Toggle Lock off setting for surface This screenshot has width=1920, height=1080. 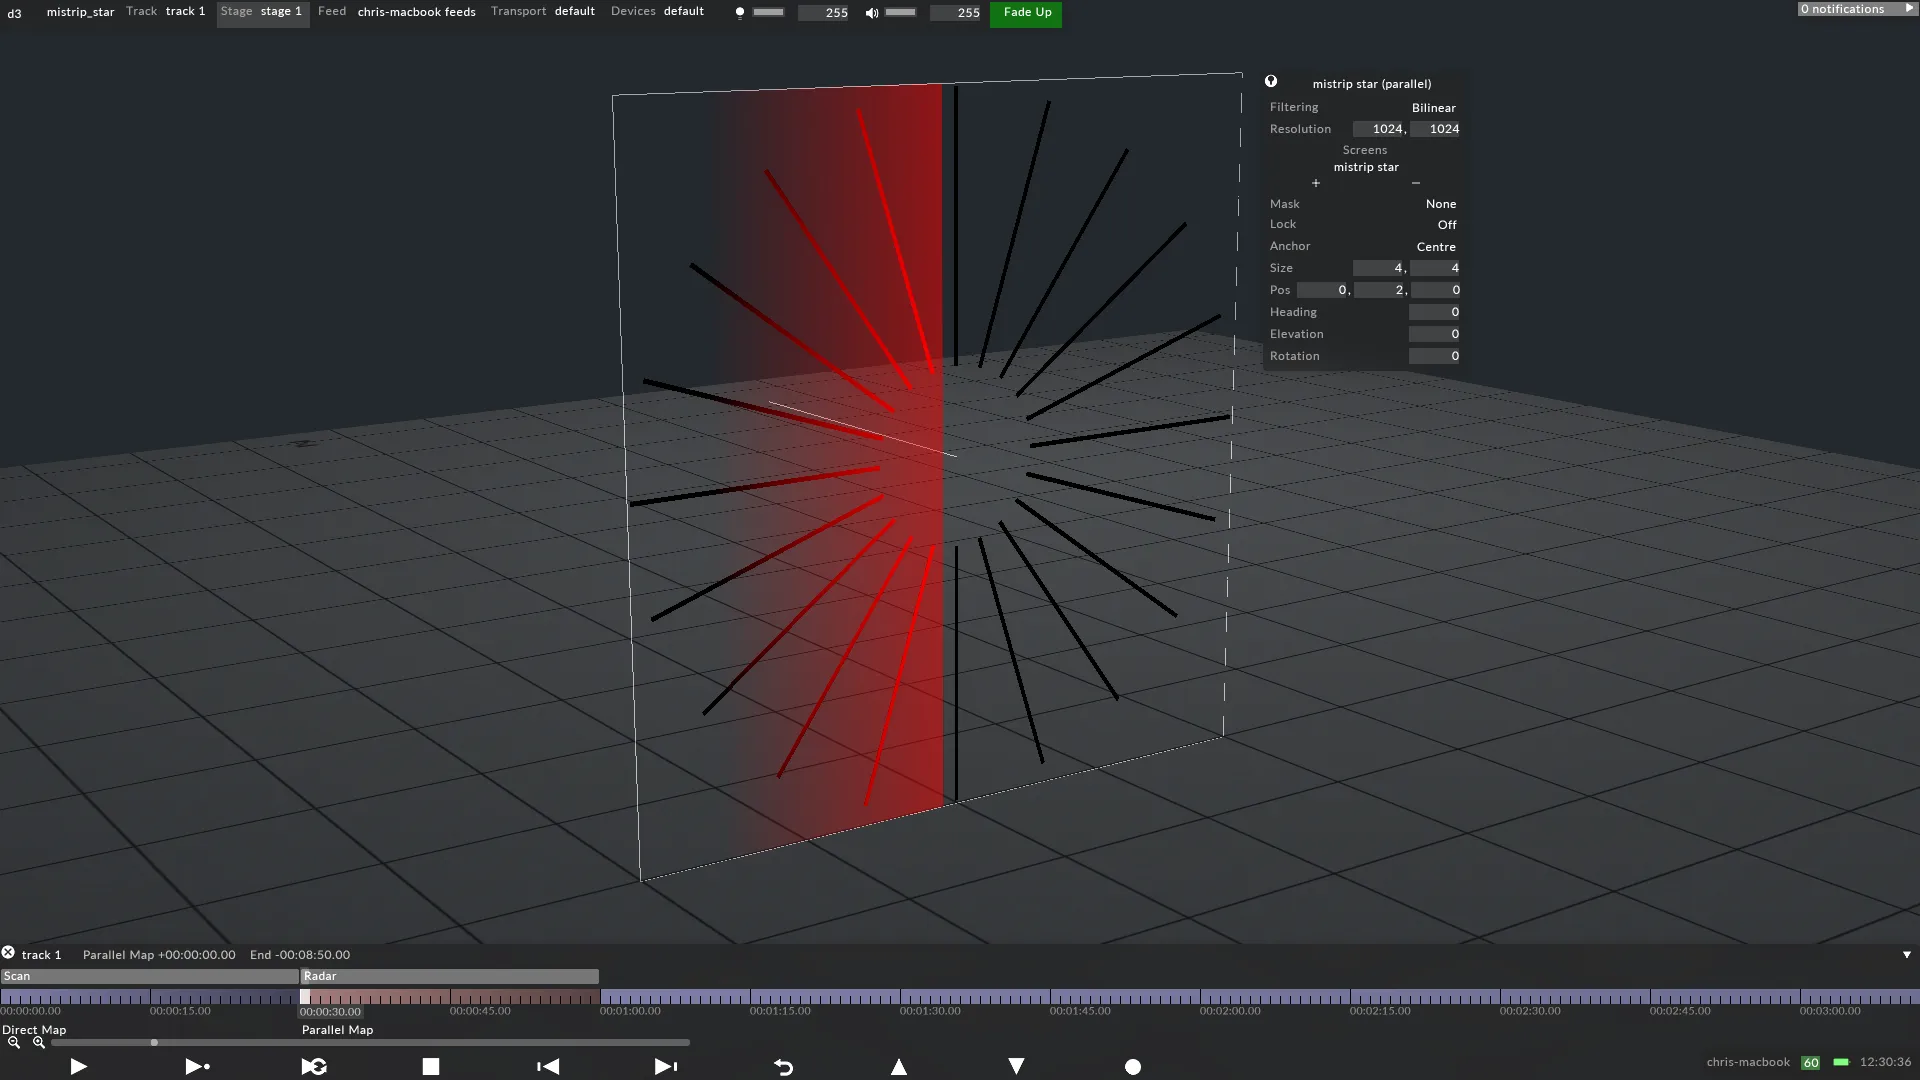pyautogui.click(x=1445, y=224)
